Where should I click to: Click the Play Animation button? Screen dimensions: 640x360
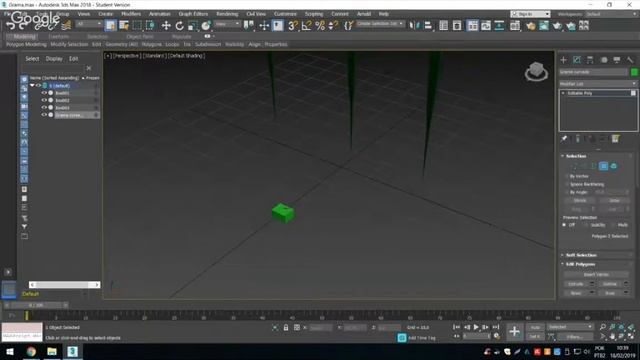click(476, 327)
